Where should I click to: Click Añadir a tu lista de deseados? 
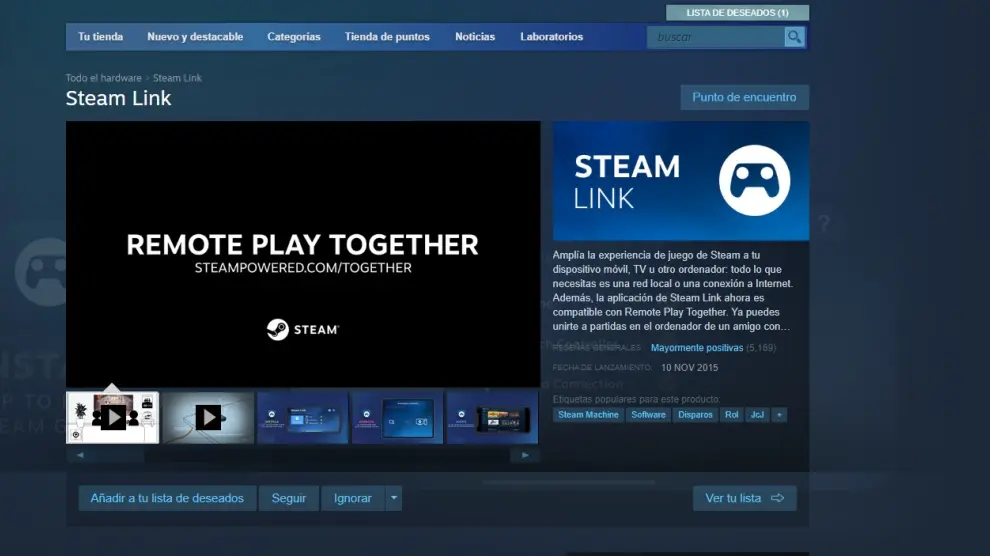point(167,498)
